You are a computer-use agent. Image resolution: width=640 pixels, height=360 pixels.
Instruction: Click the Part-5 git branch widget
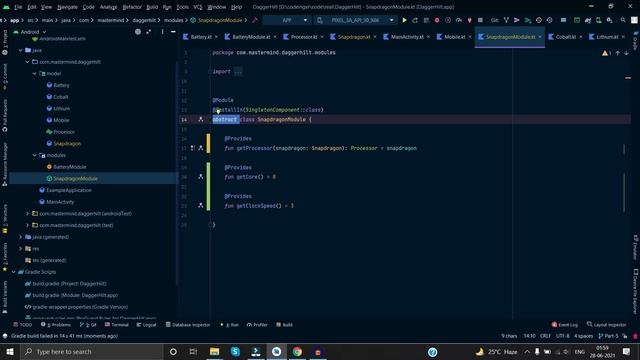tap(608, 336)
